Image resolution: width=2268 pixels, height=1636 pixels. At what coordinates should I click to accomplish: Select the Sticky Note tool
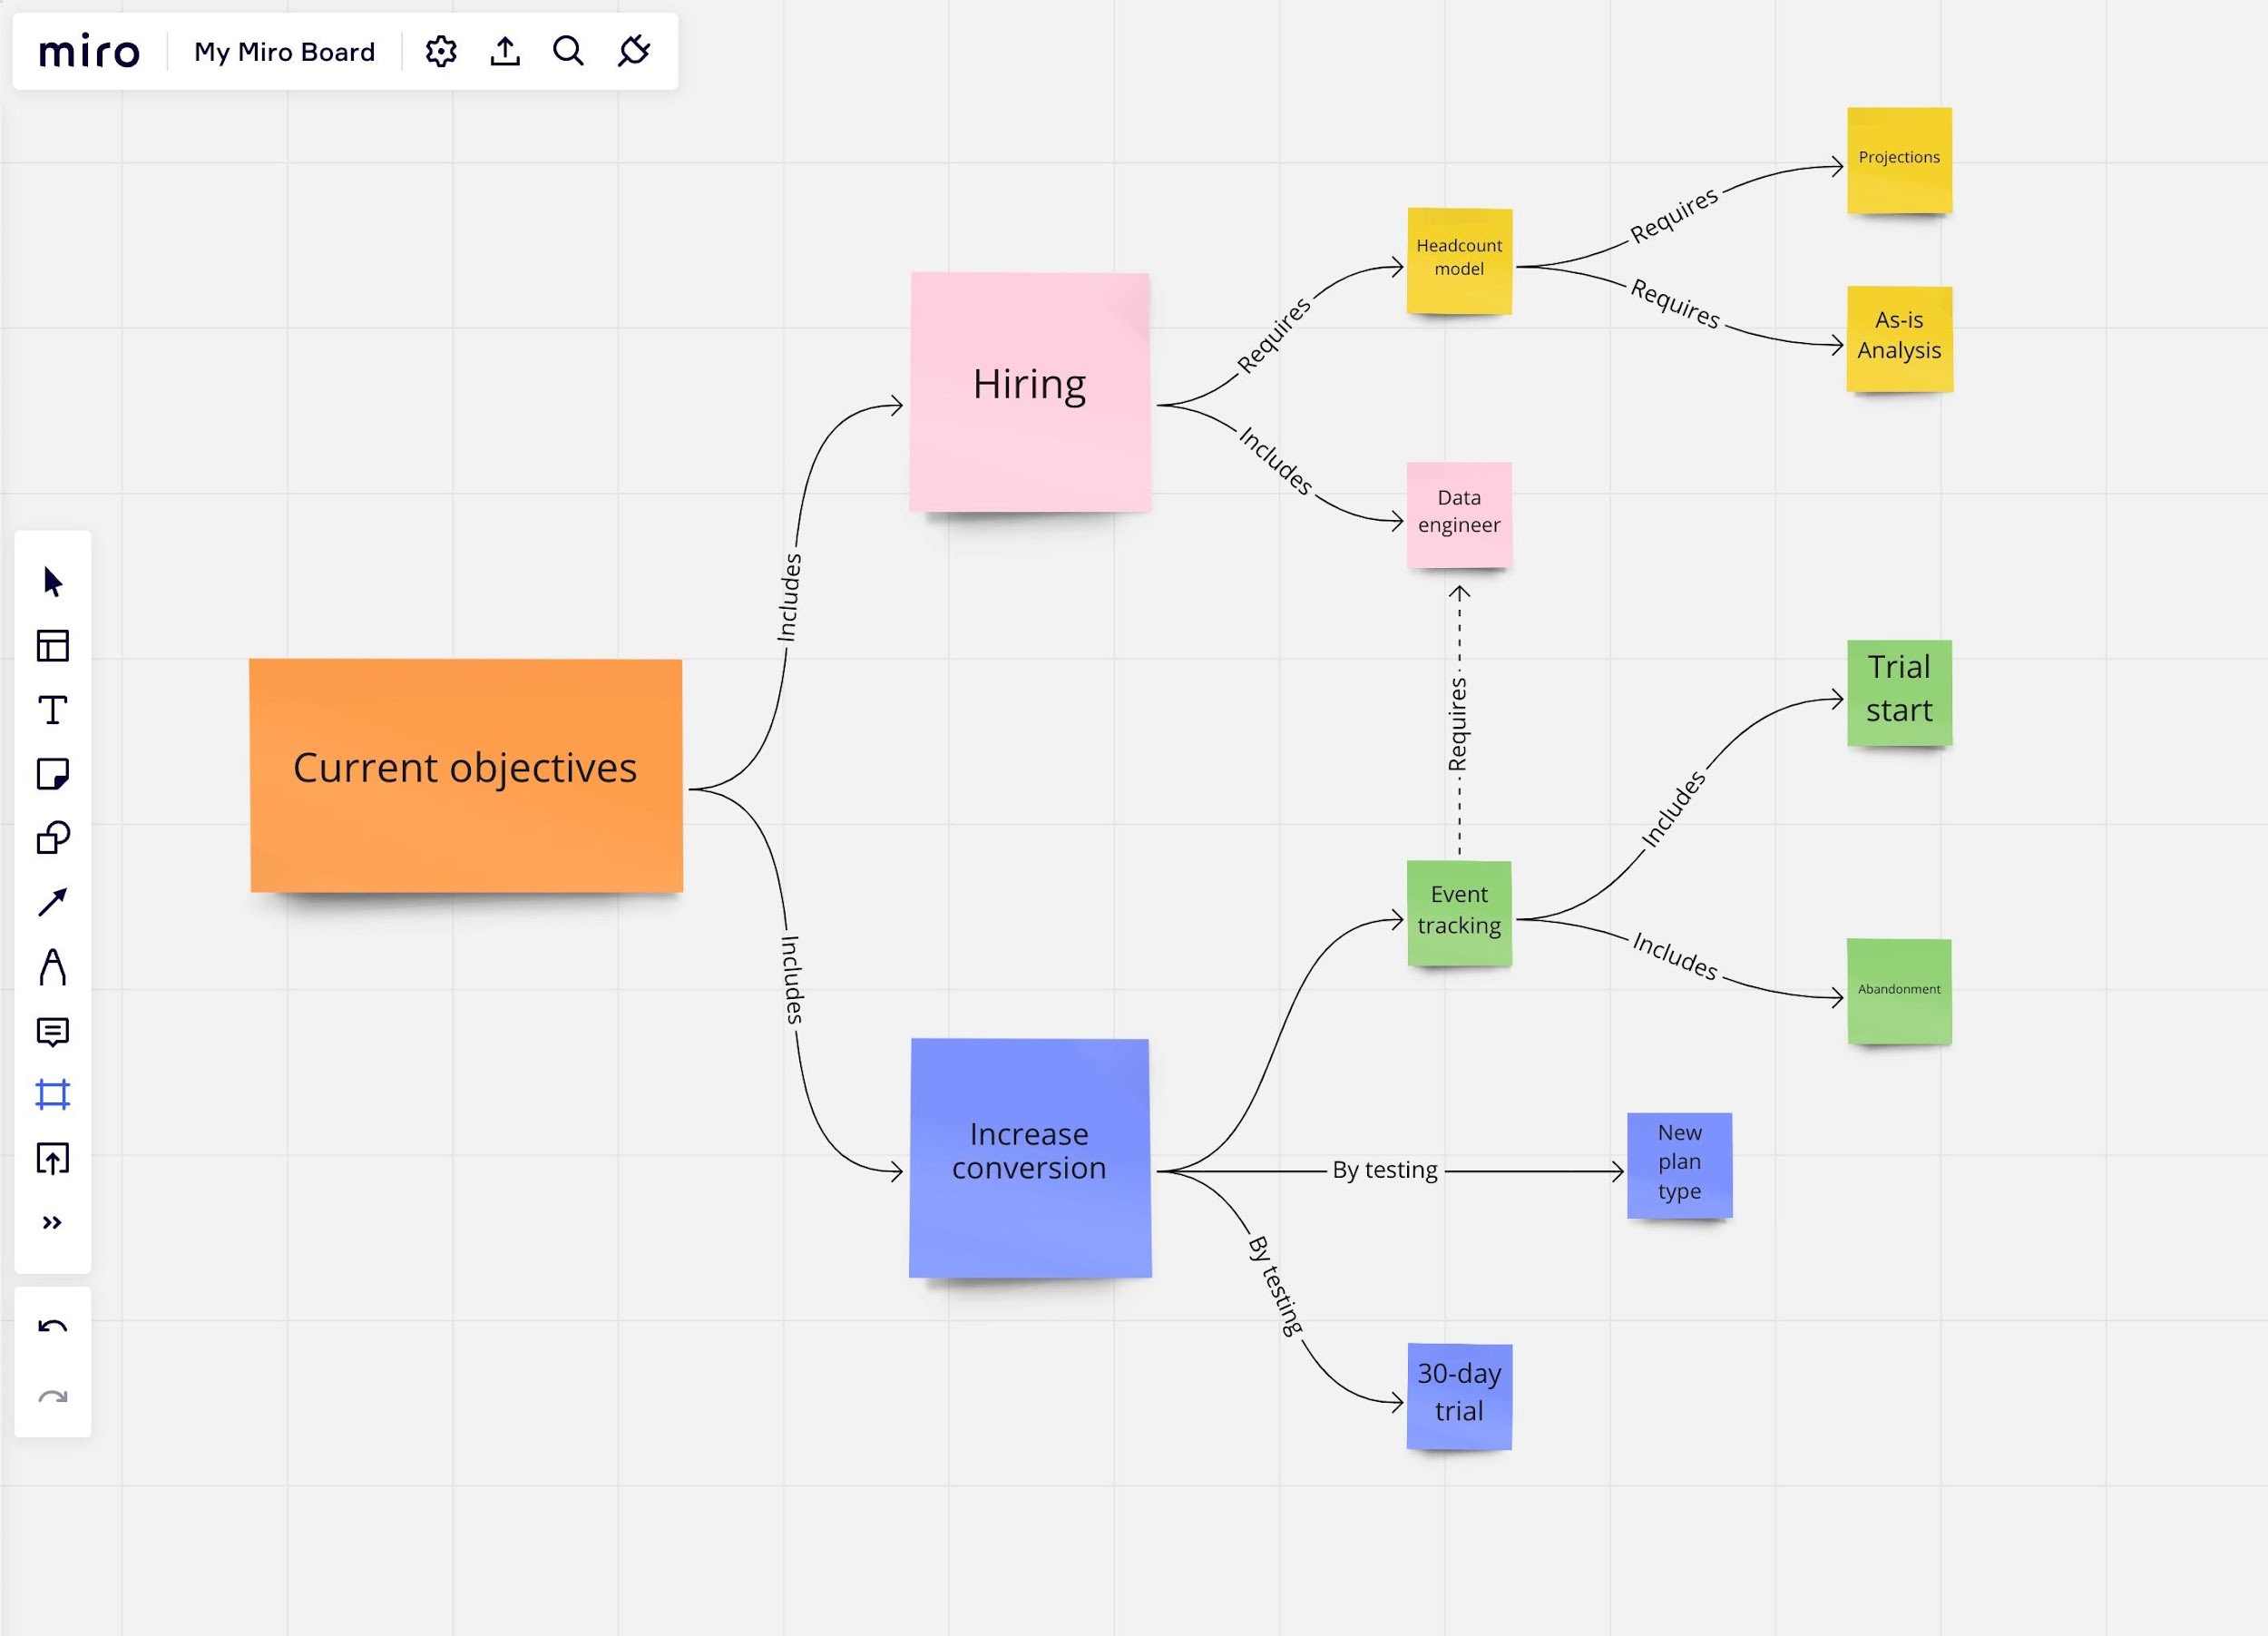[53, 775]
